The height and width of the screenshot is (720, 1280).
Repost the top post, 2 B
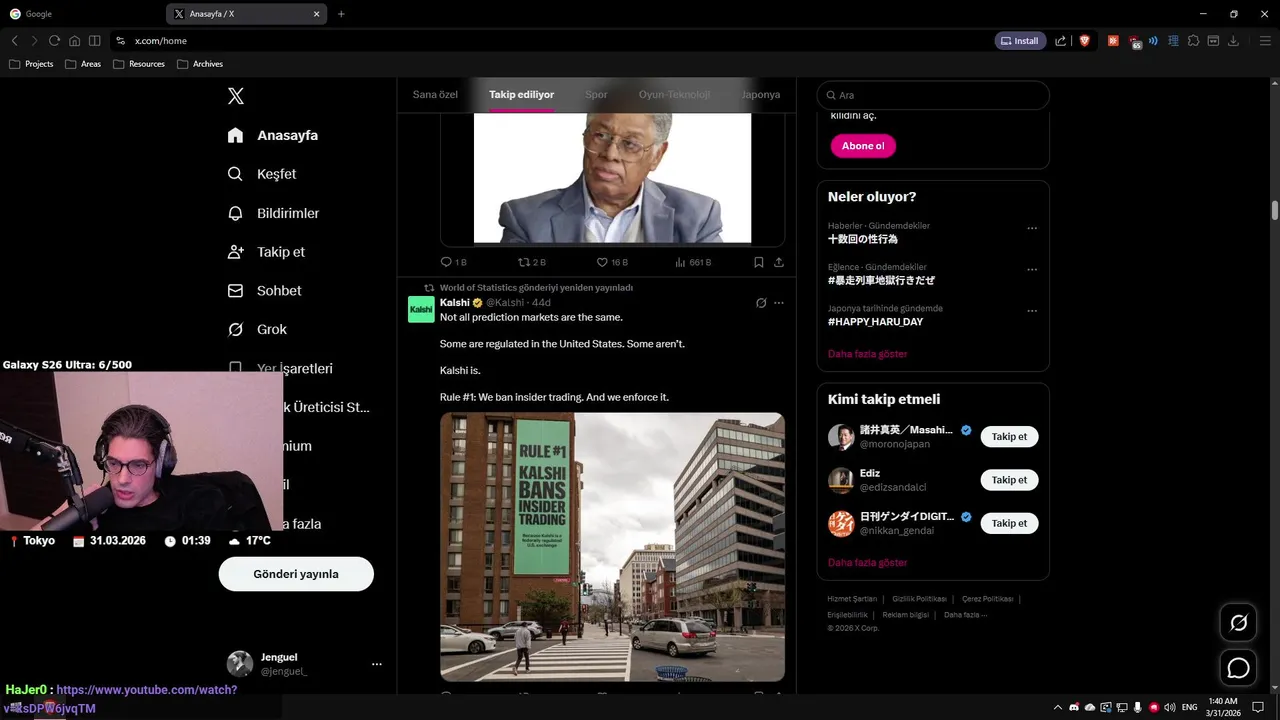point(531,262)
